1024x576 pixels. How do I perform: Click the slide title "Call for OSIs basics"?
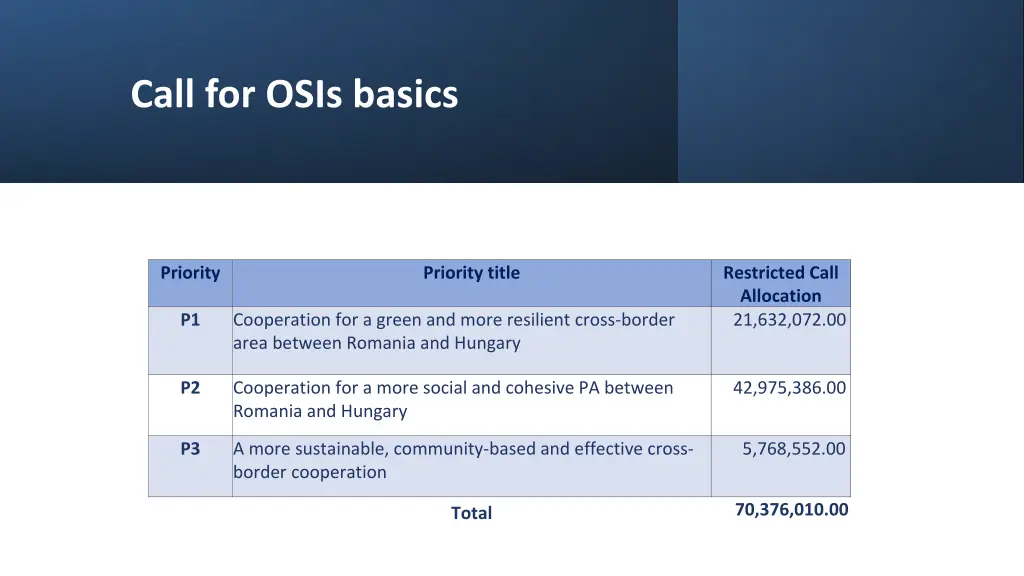(294, 93)
